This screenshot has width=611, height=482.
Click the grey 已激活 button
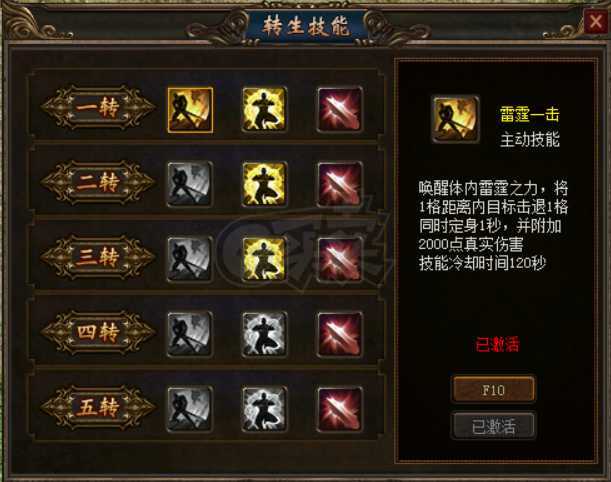click(493, 426)
